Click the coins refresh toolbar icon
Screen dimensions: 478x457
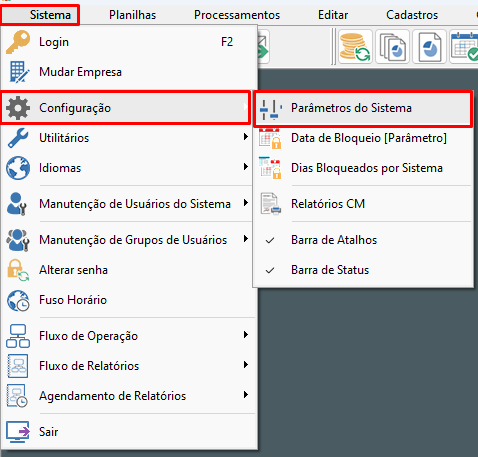pos(355,47)
